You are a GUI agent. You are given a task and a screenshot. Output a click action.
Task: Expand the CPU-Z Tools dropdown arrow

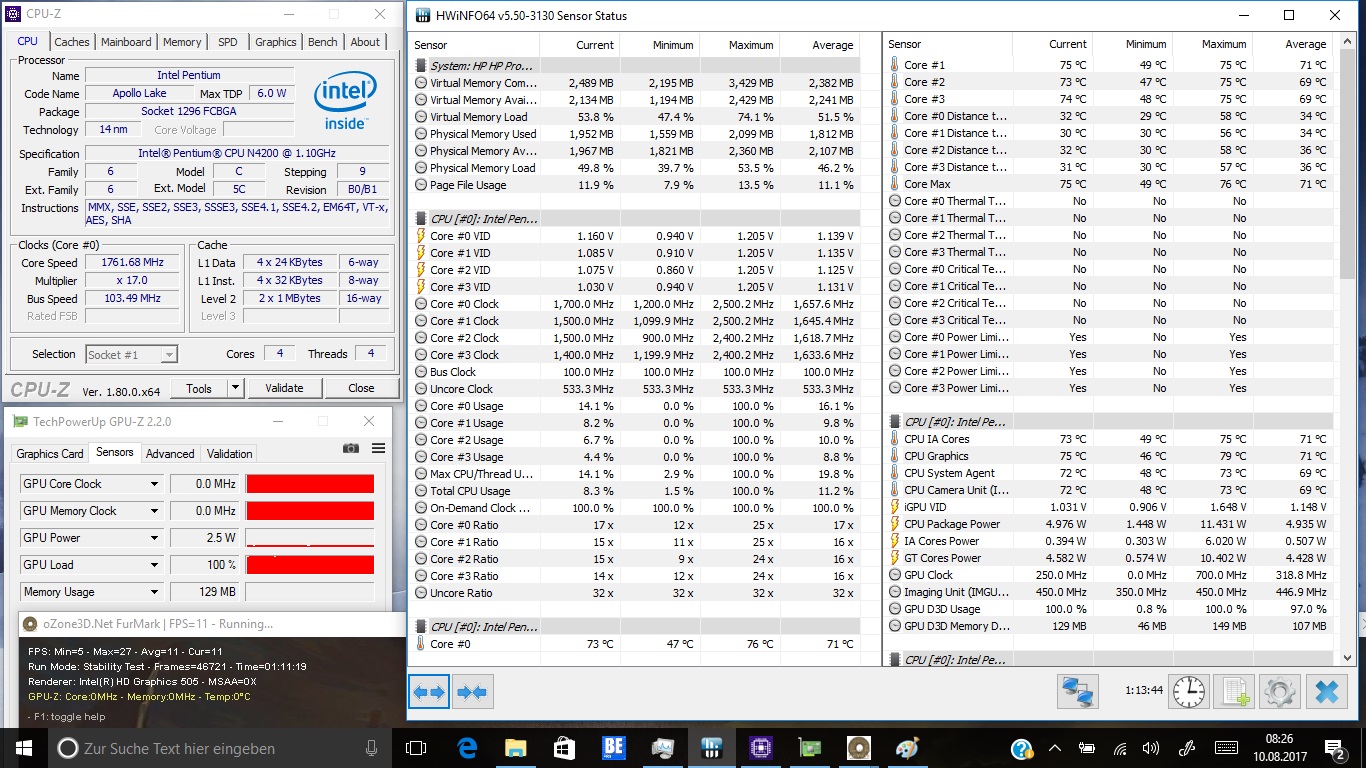pos(235,388)
